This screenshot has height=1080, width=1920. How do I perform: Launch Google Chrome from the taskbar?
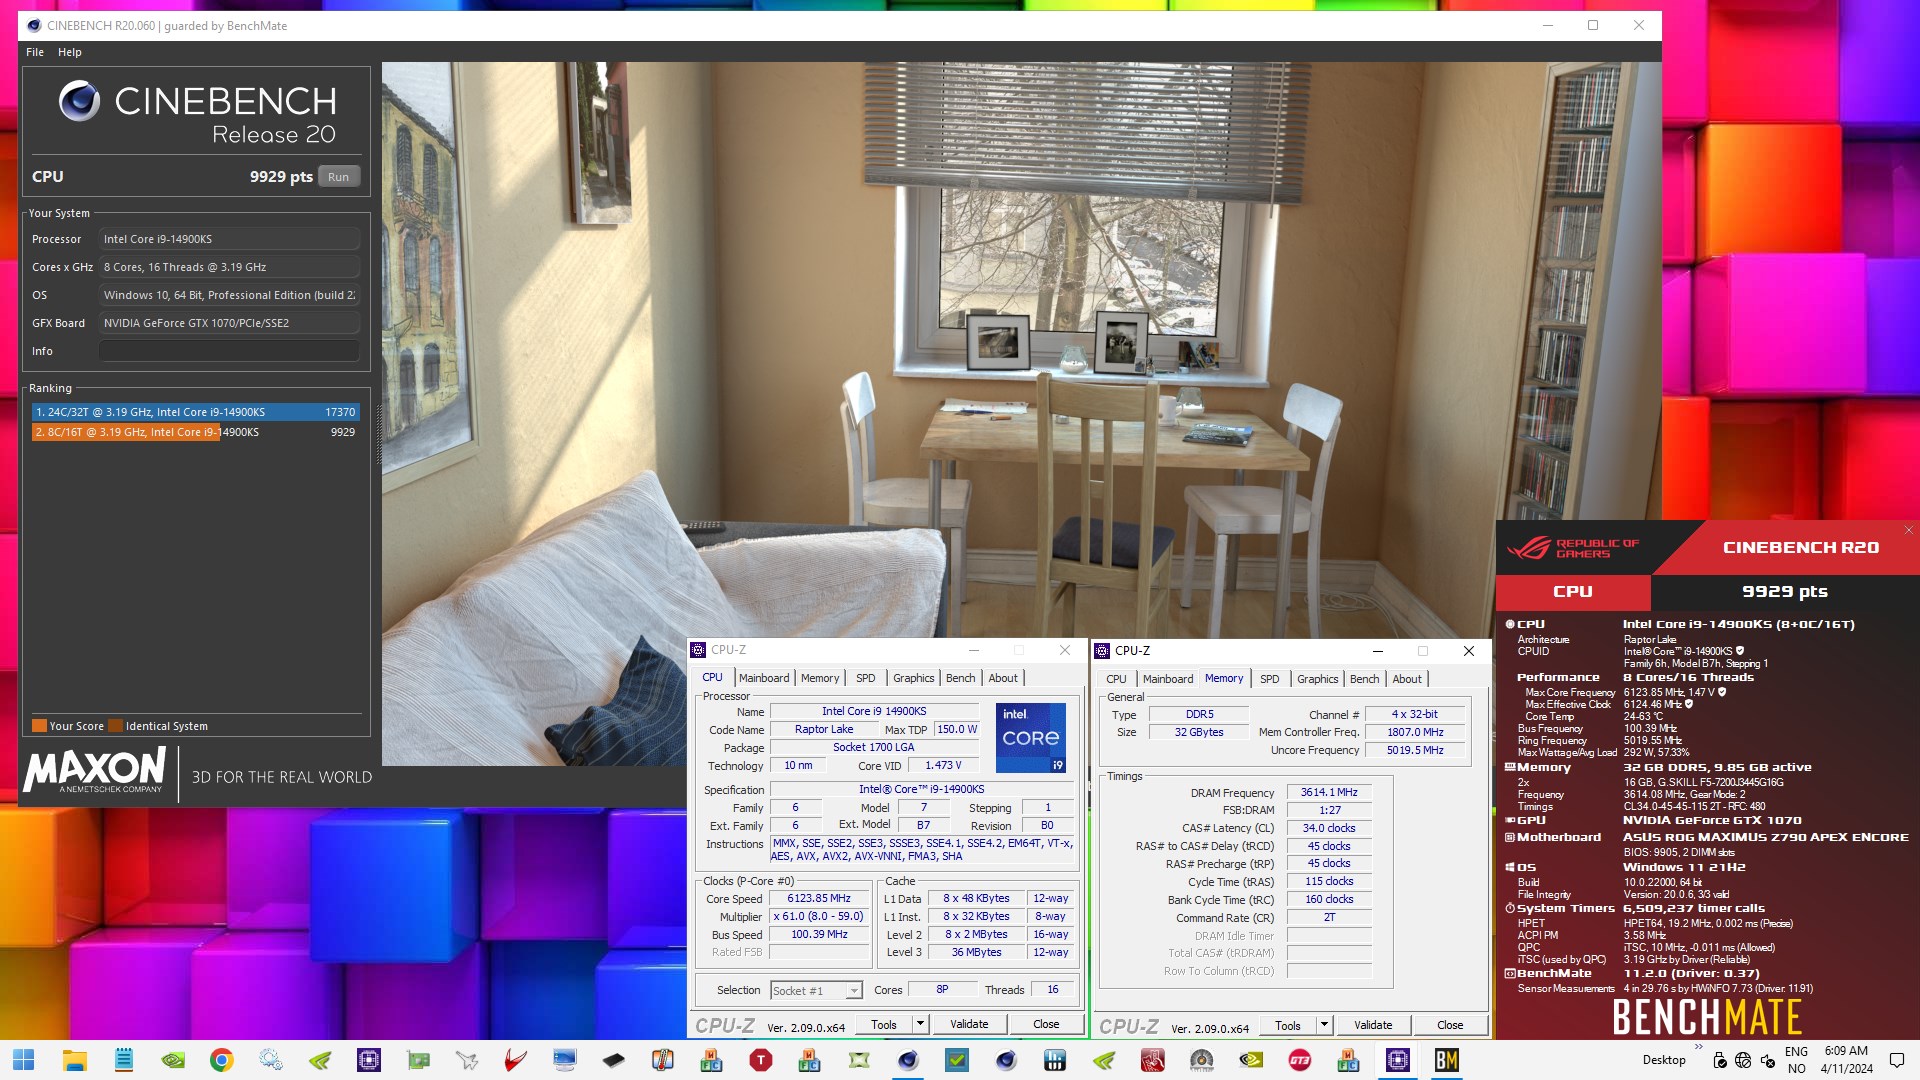pyautogui.click(x=221, y=1060)
